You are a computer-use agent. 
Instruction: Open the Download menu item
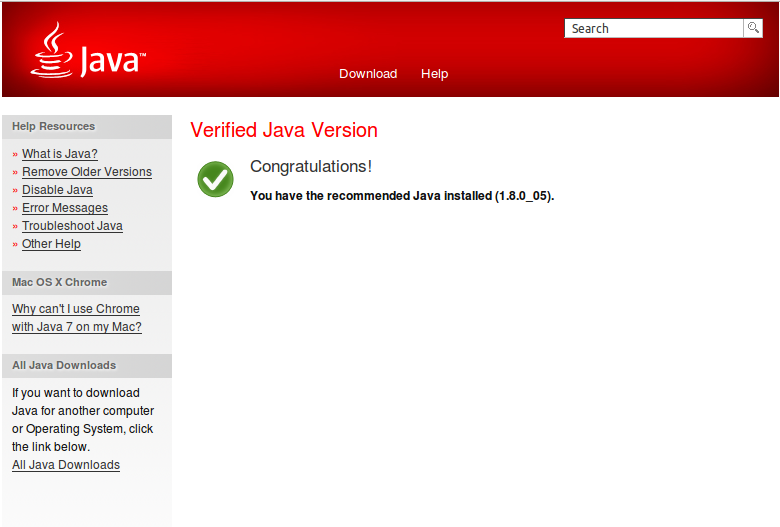pyautogui.click(x=368, y=74)
